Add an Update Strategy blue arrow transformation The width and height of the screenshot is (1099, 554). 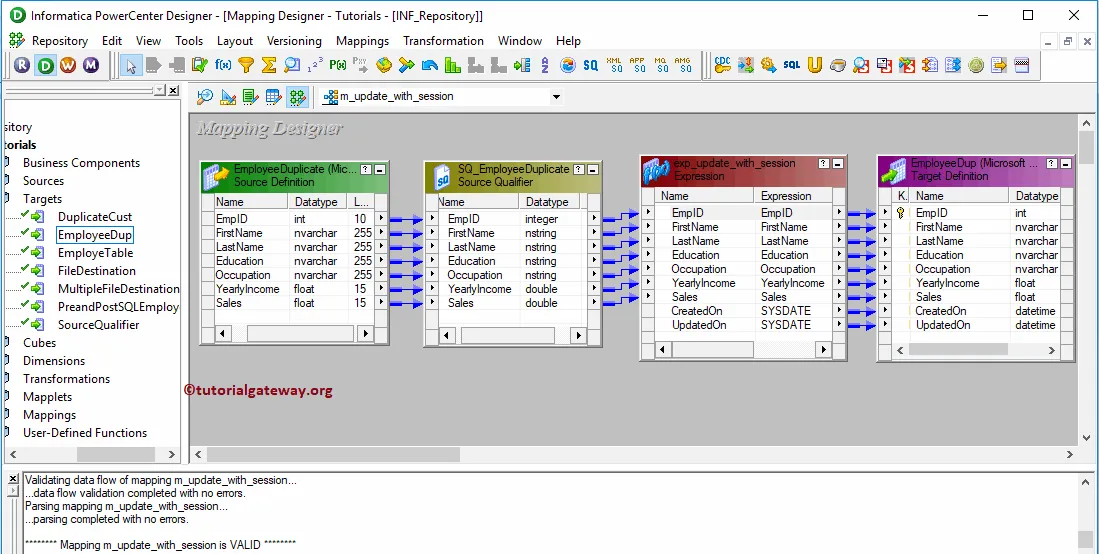(430, 66)
